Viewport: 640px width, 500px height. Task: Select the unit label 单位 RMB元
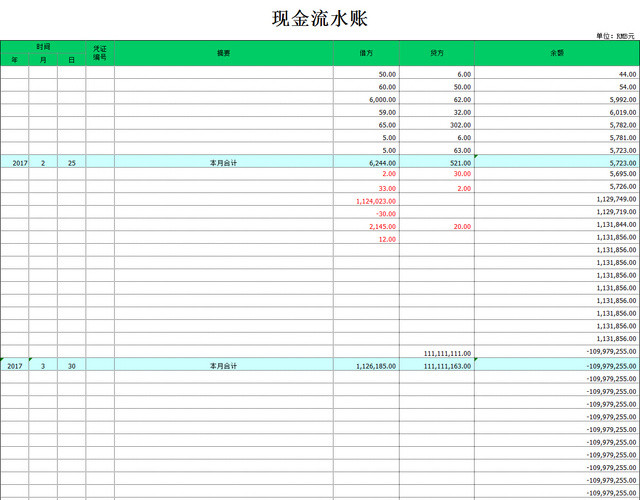coord(615,36)
